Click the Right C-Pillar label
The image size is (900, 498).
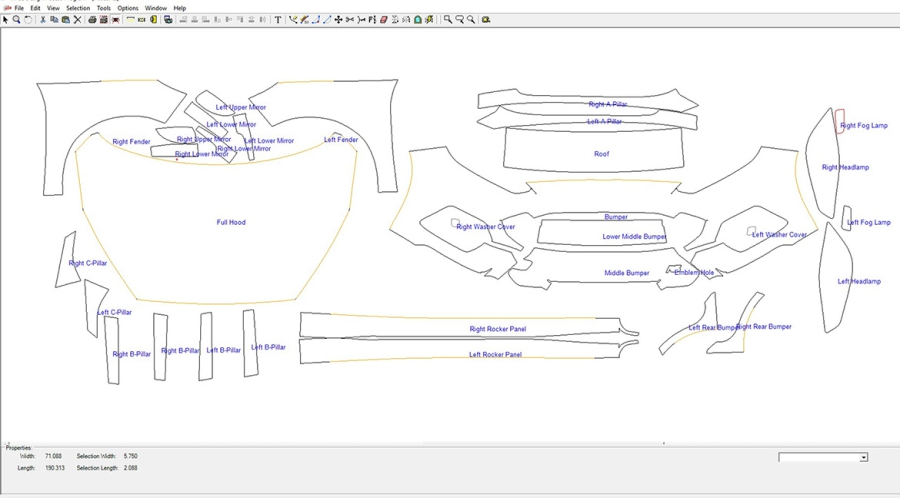[x=87, y=263]
